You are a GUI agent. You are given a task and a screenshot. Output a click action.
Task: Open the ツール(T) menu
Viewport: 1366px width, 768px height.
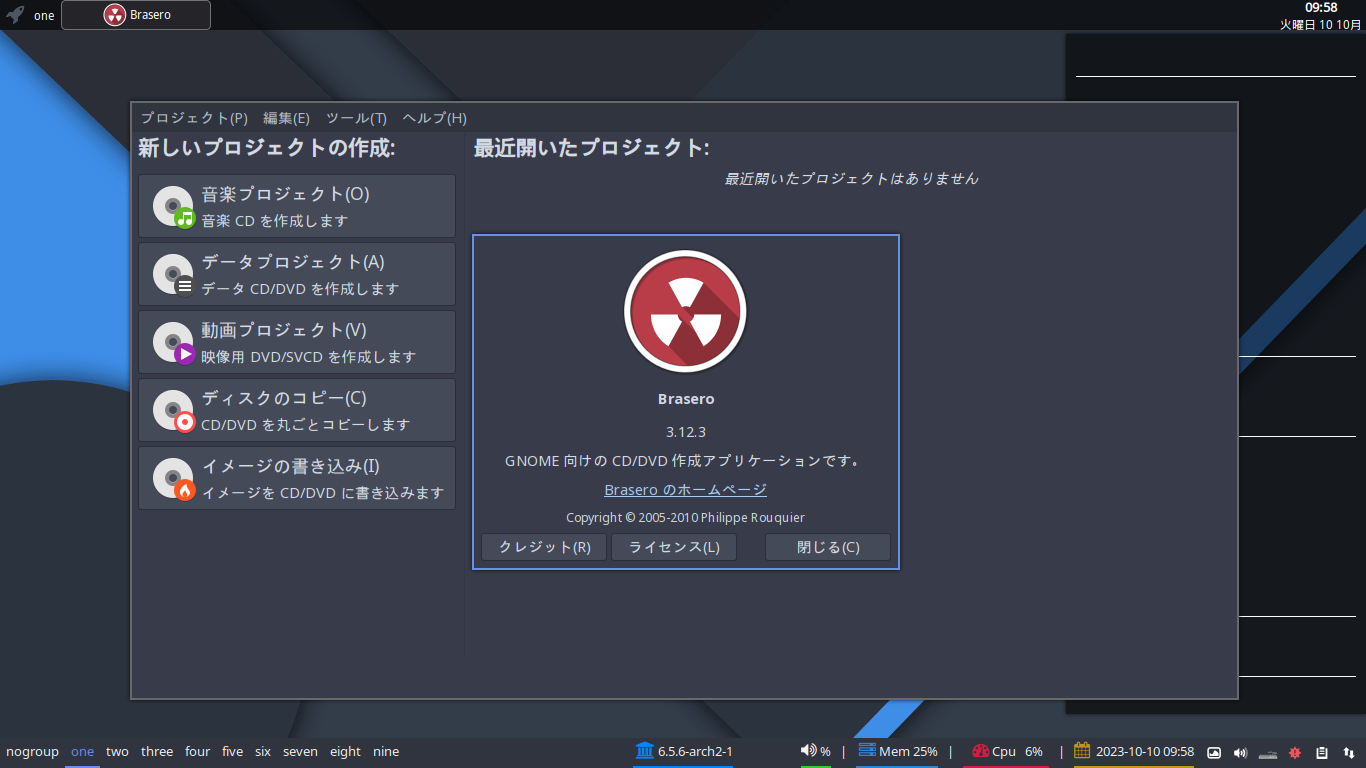[x=356, y=118]
